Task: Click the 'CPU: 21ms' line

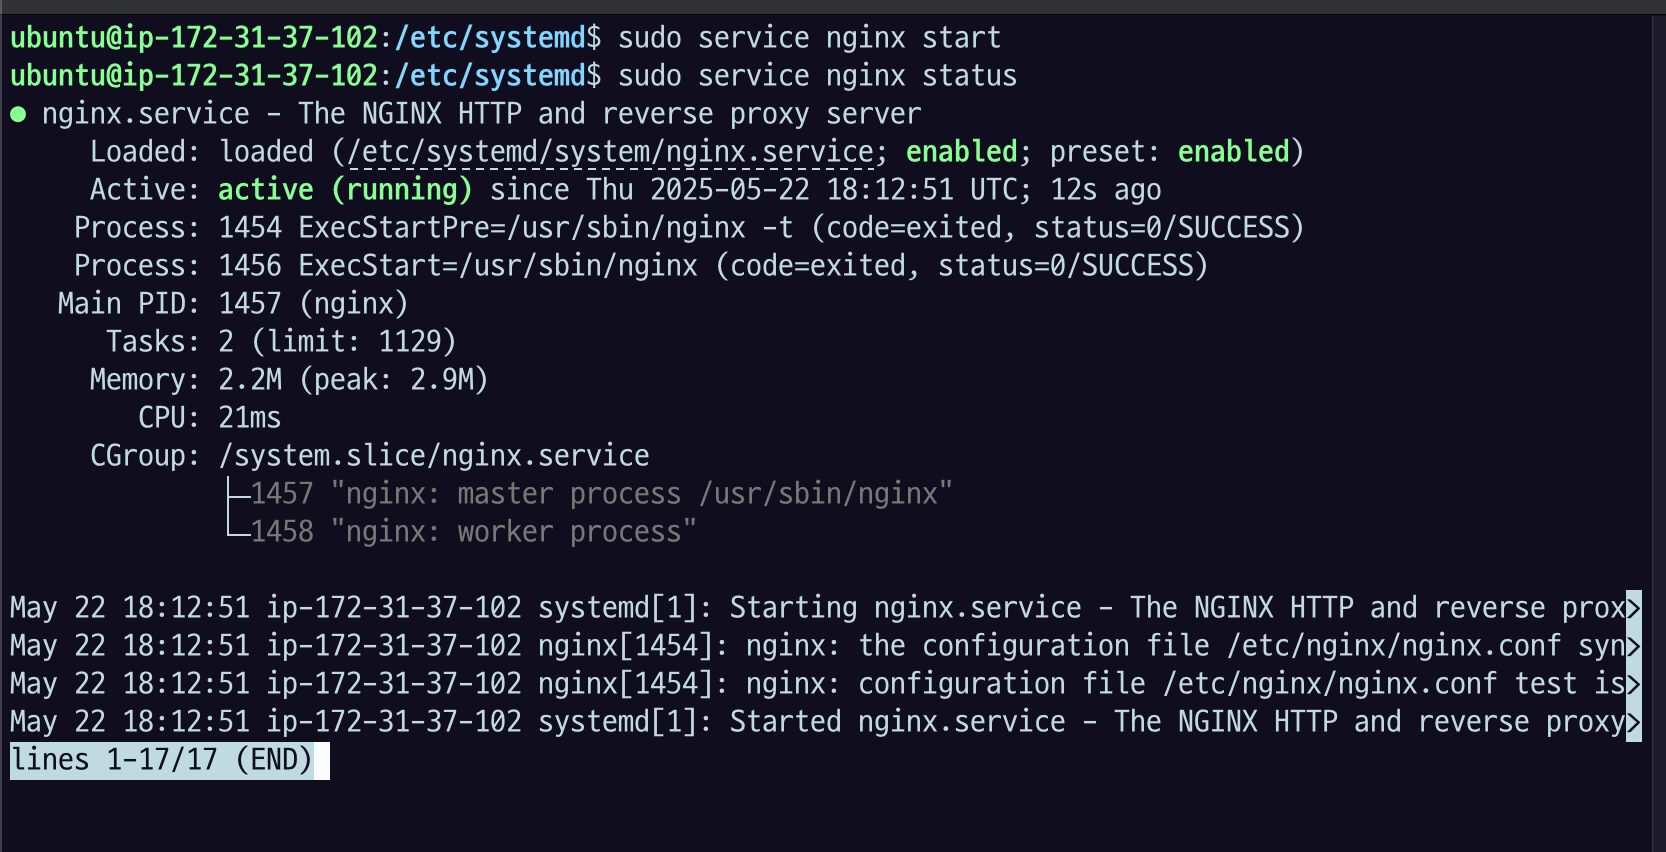Action: pyautogui.click(x=210, y=418)
